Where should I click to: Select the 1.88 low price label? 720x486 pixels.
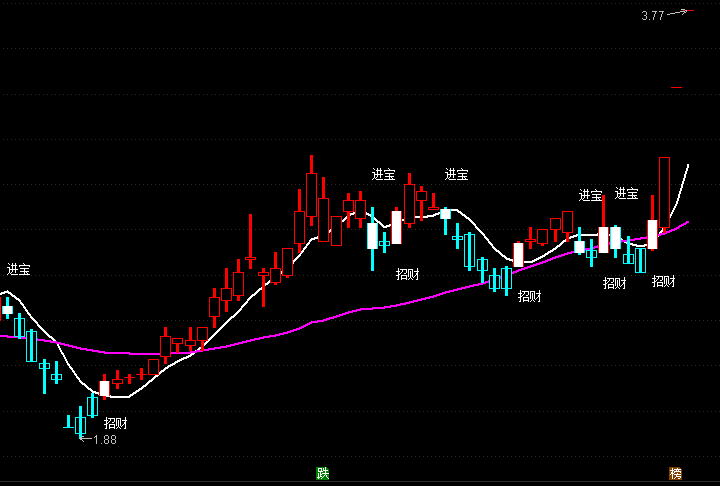point(105,440)
